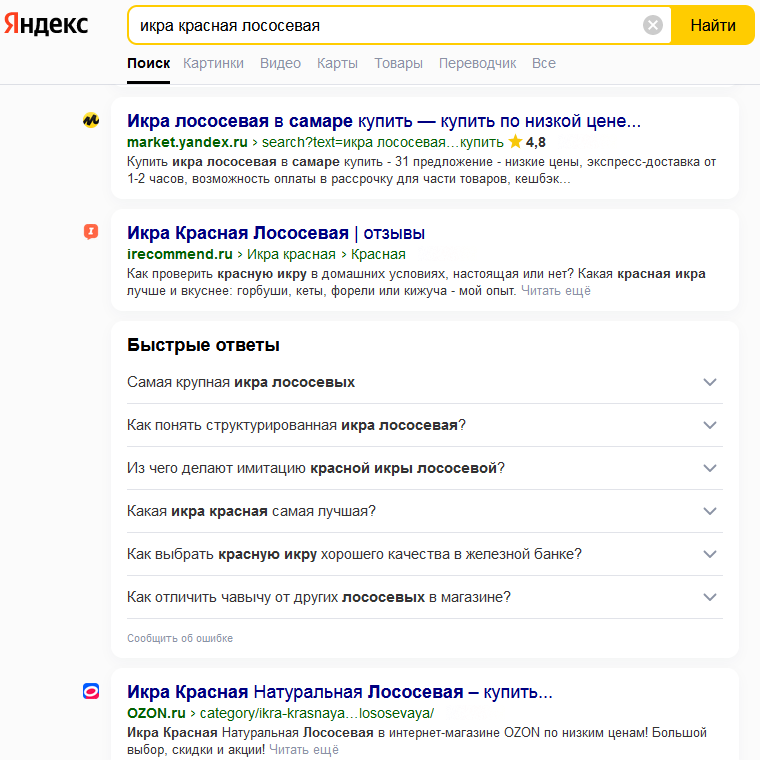Switch to the Картинки tab
The height and width of the screenshot is (760, 760).
click(x=213, y=63)
